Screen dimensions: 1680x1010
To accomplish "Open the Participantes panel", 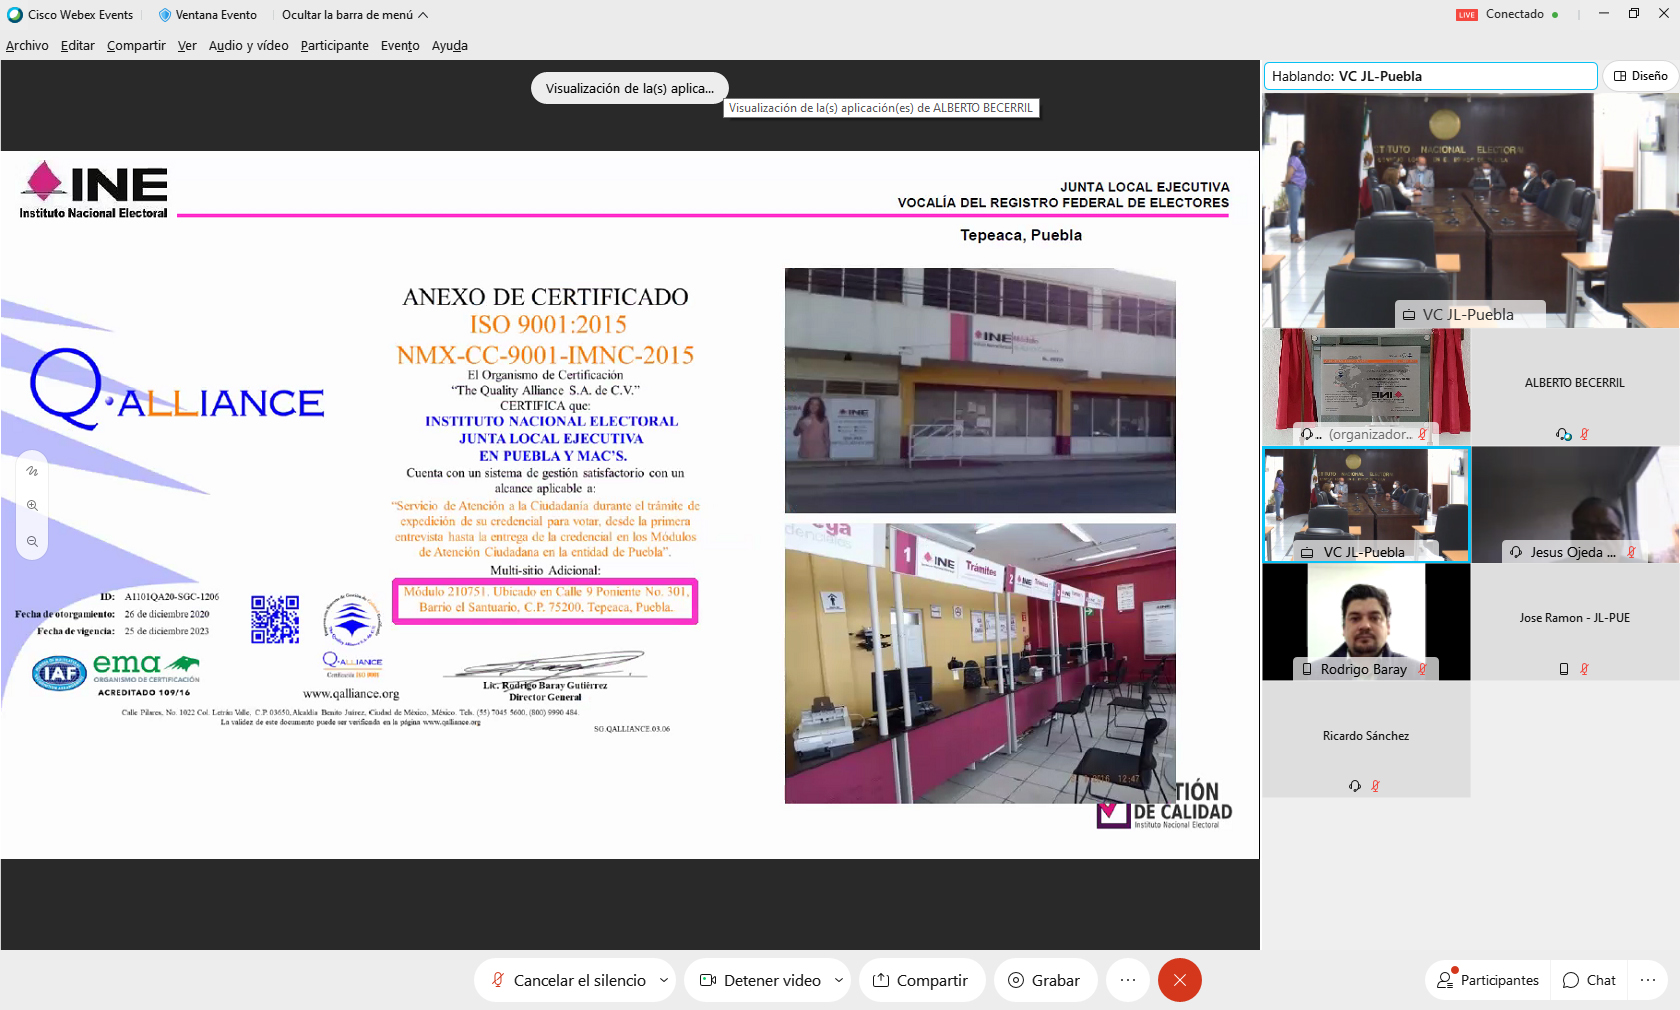I will pos(1488,980).
